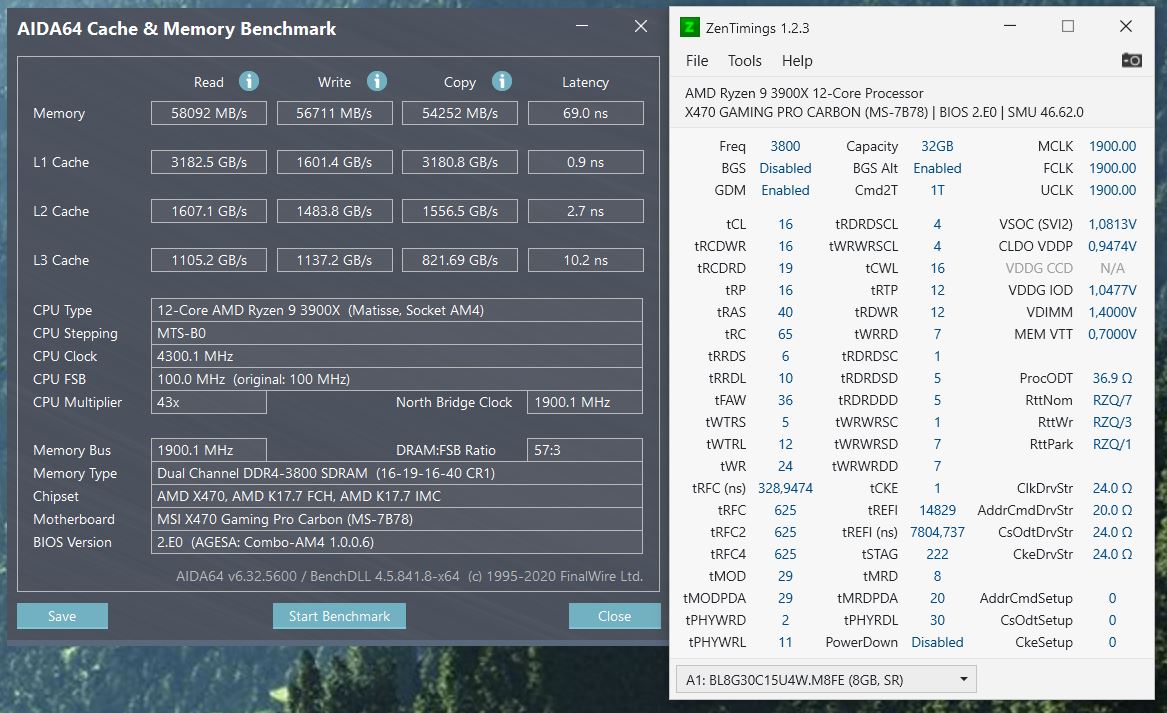Click the GDM value Enabled
1167x713 pixels.
pyautogui.click(x=785, y=191)
